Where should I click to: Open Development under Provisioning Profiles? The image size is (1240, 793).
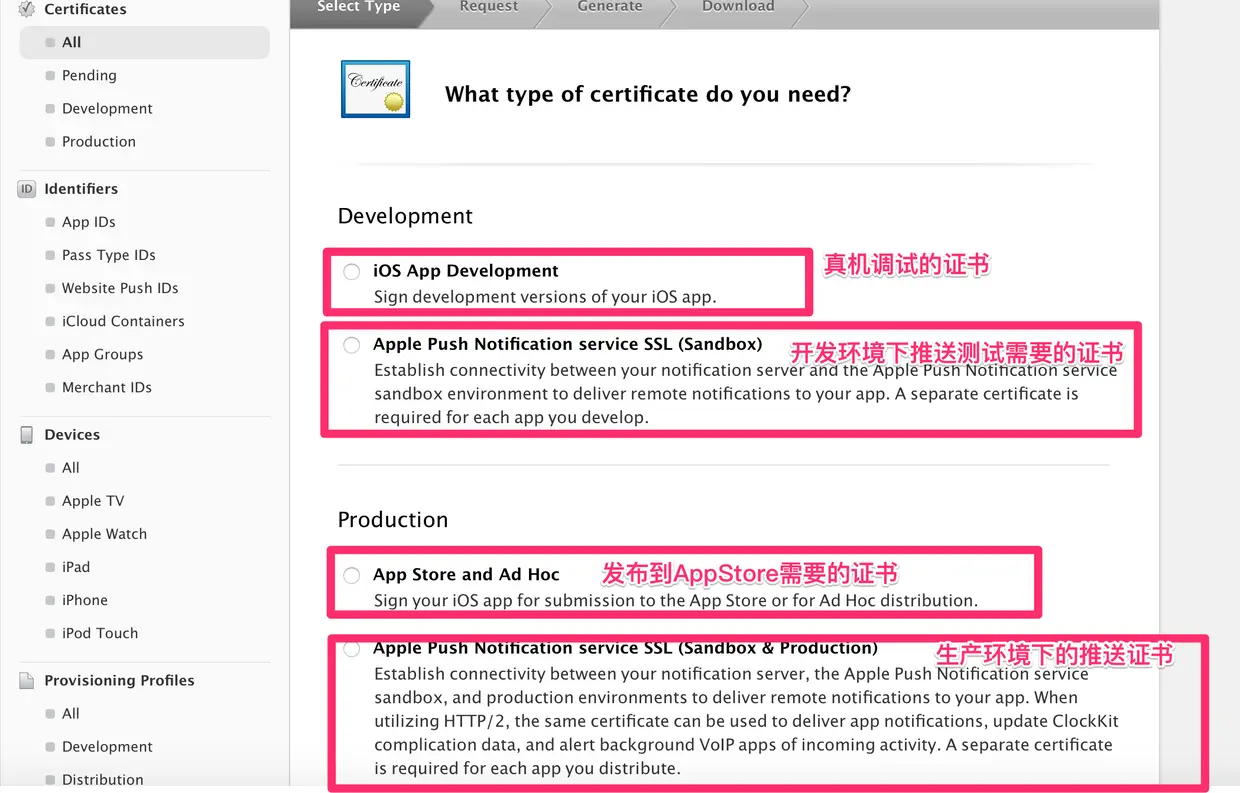[107, 746]
